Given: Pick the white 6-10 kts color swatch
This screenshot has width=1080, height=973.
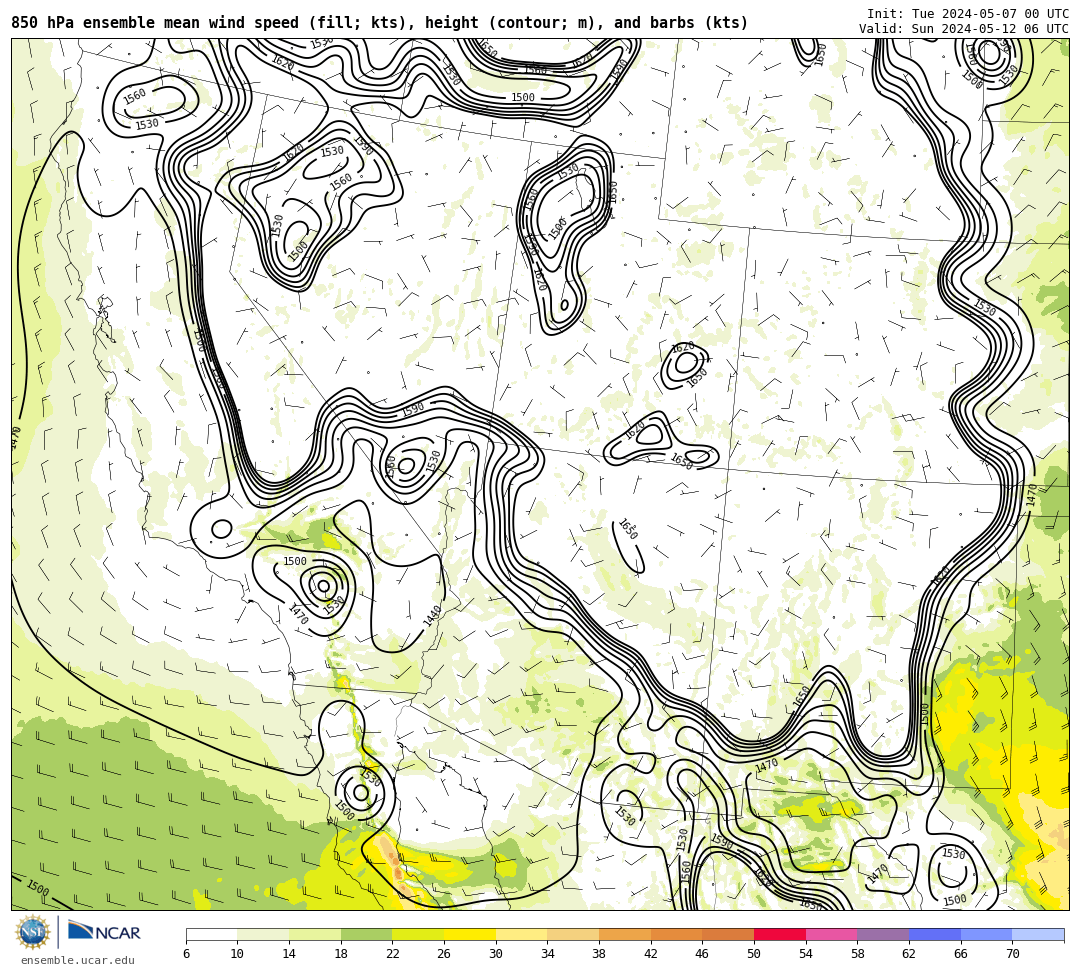Looking at the screenshot, I should [211, 934].
